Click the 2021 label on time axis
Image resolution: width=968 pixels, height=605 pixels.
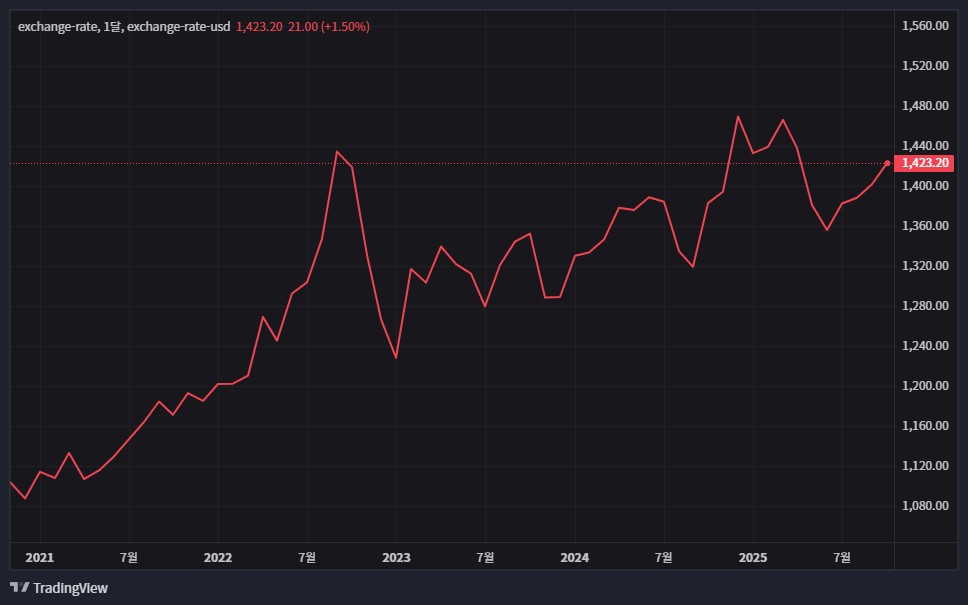pos(39,557)
